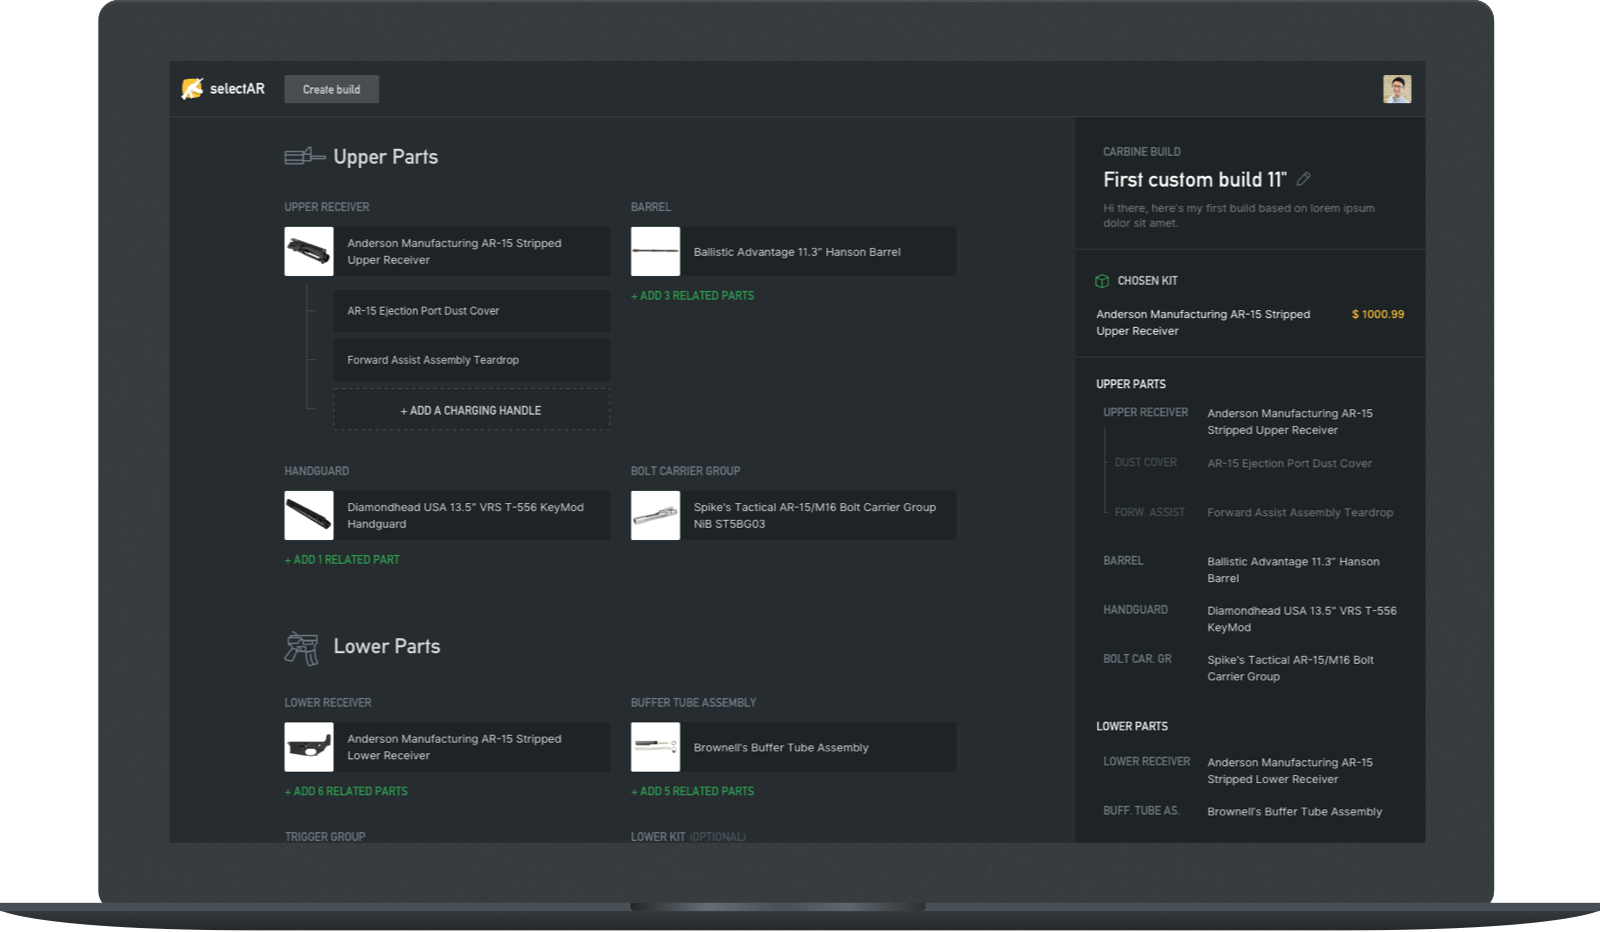The width and height of the screenshot is (1600, 932).
Task: Click Add 3 Related Parts under Barrel
Action: pyautogui.click(x=692, y=296)
